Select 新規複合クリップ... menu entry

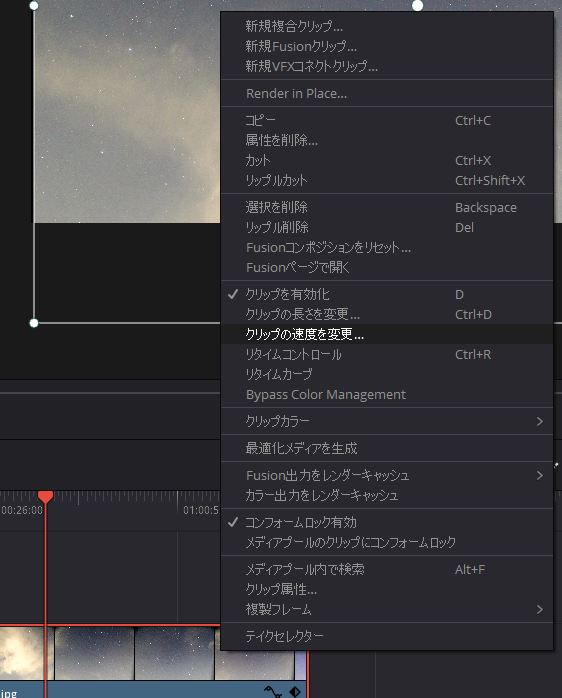point(387,26)
